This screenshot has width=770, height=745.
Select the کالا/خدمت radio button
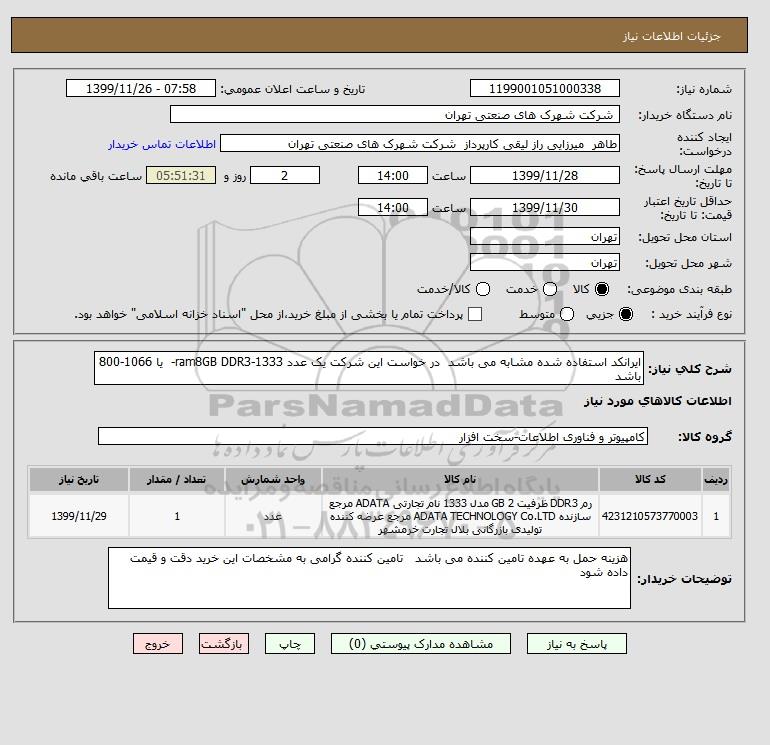pos(483,289)
